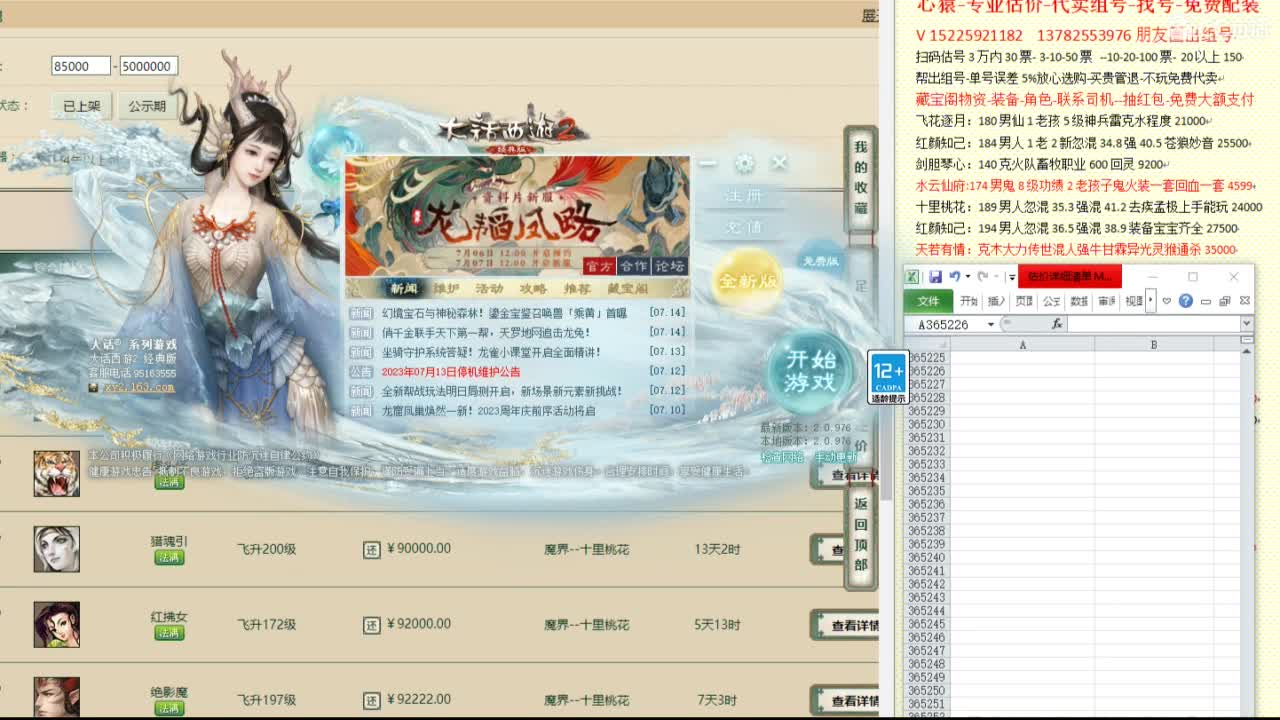Open Excel 审阅 Review tab
This screenshot has width=1280, height=720.
click(x=1106, y=300)
